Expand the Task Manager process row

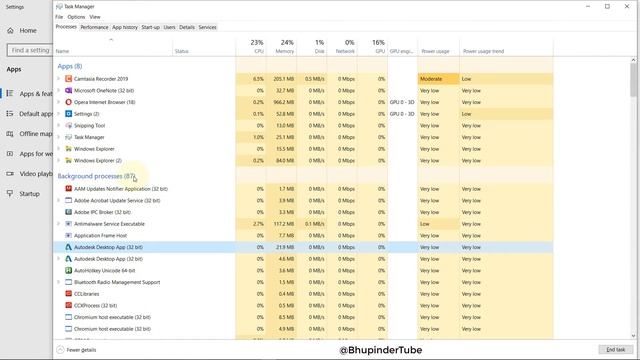click(x=59, y=137)
